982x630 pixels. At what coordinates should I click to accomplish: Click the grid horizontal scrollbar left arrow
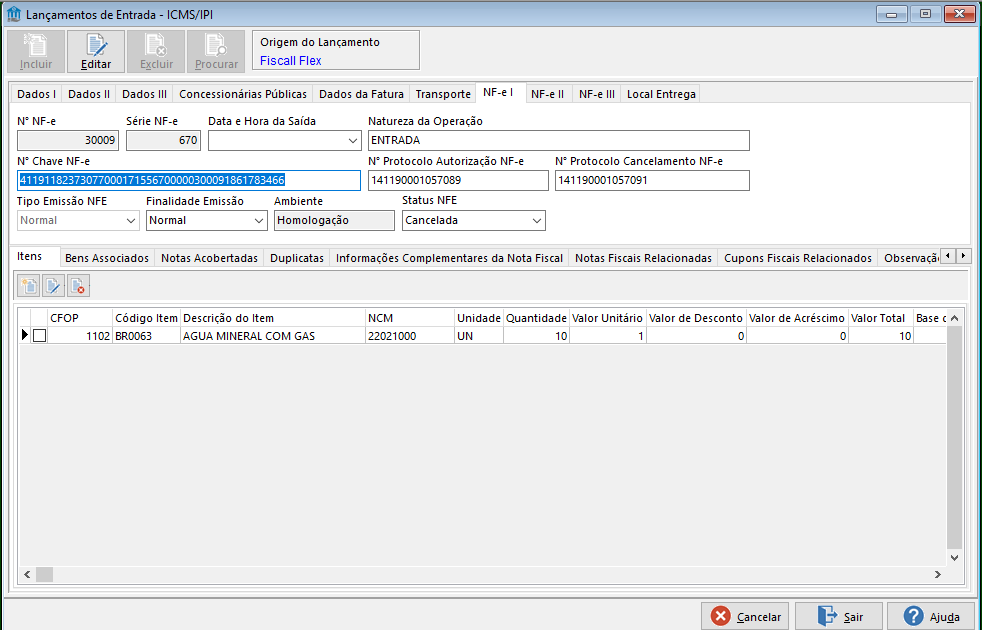[27, 574]
